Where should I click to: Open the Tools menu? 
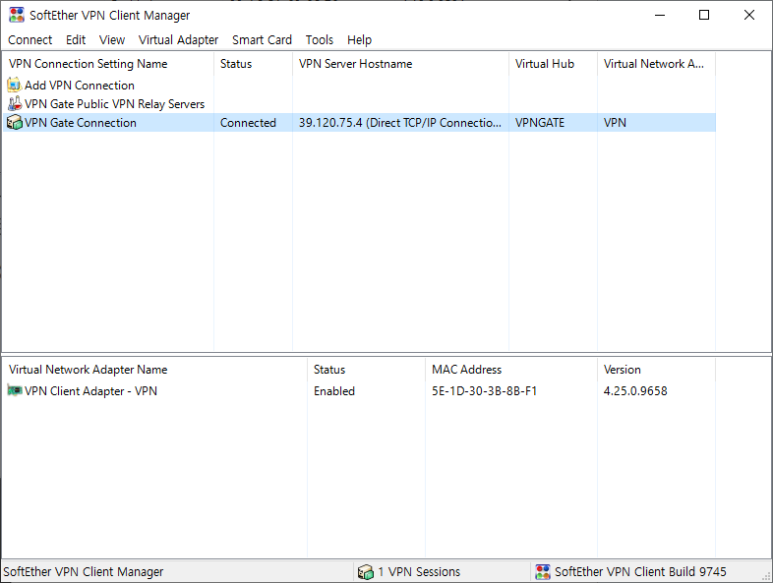pos(319,40)
